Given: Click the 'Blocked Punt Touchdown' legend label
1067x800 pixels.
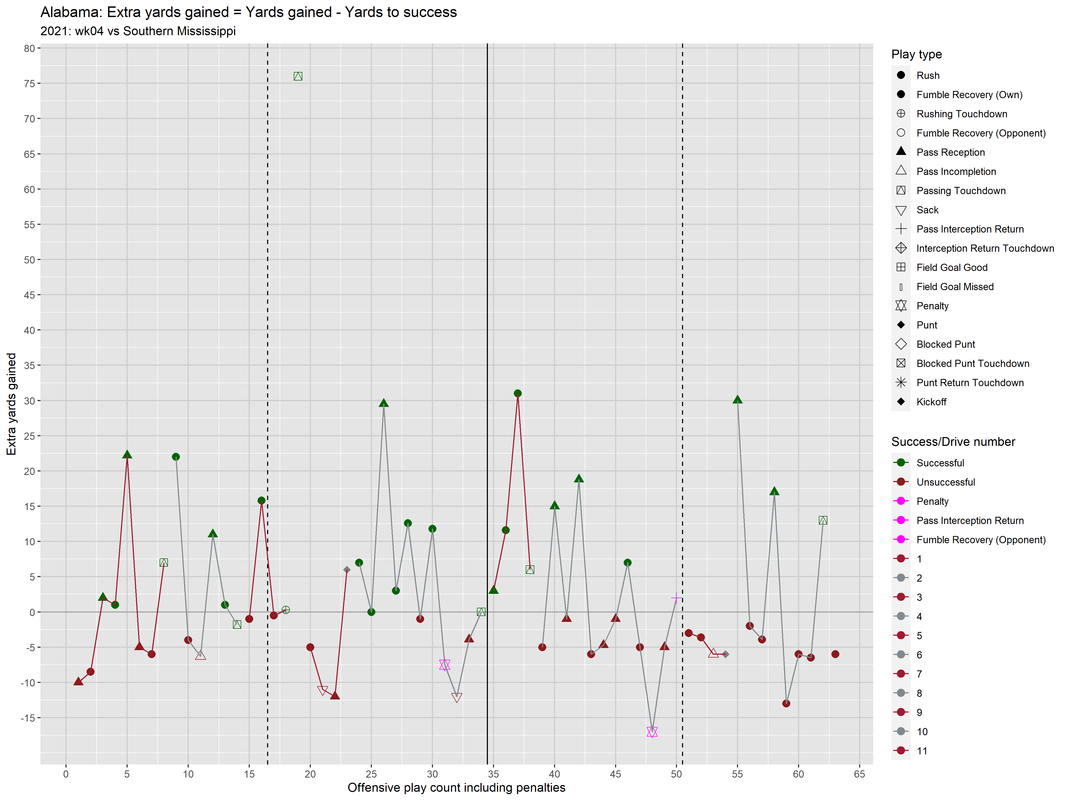Looking at the screenshot, I should point(973,363).
